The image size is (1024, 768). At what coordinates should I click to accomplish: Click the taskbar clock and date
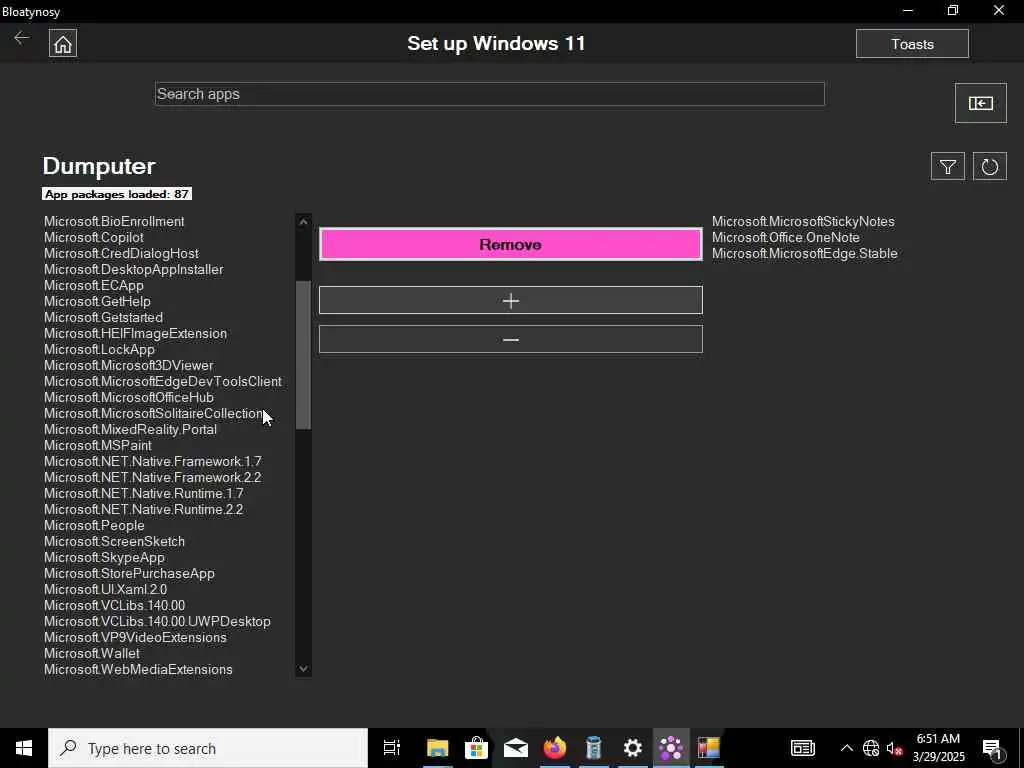coord(938,748)
